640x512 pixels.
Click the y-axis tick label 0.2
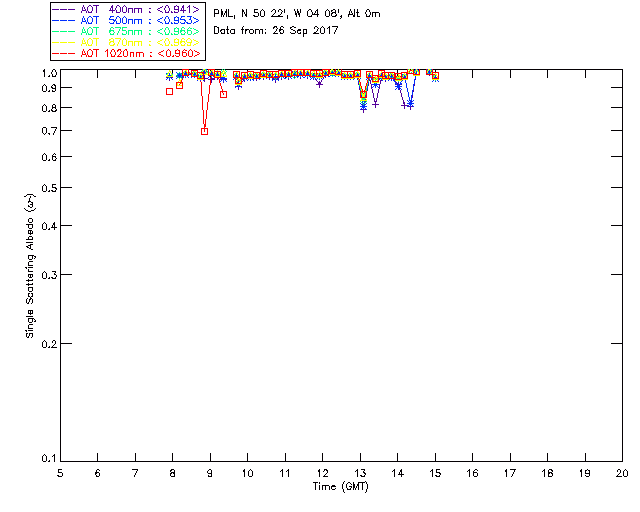point(49,344)
